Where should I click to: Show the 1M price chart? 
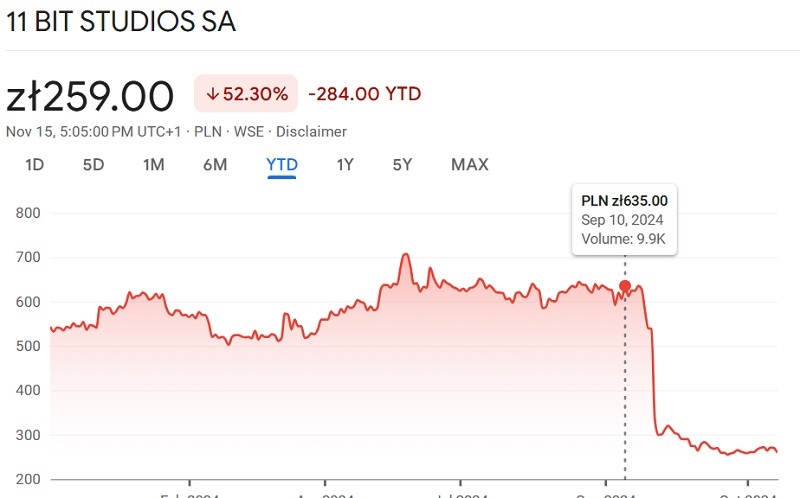(x=153, y=165)
